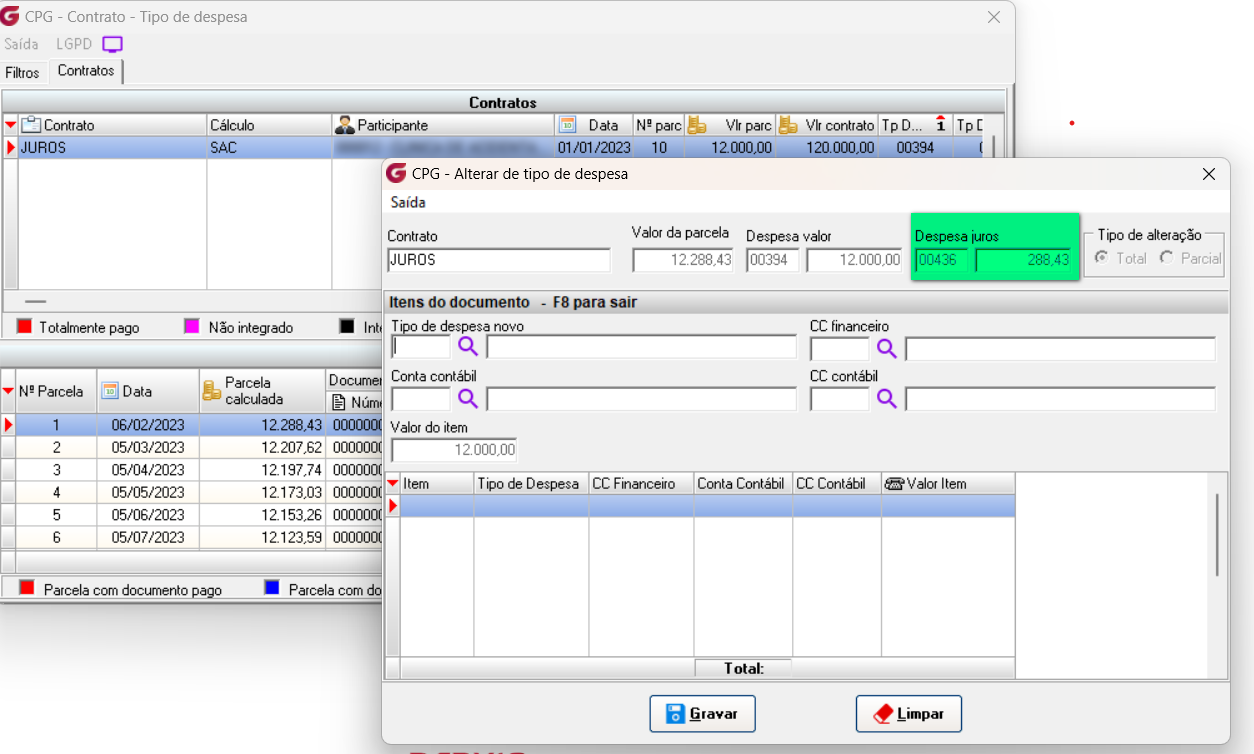Close the Alterar de tipo de despesa dialog
Viewport: 1254px width, 754px height.
click(1208, 174)
